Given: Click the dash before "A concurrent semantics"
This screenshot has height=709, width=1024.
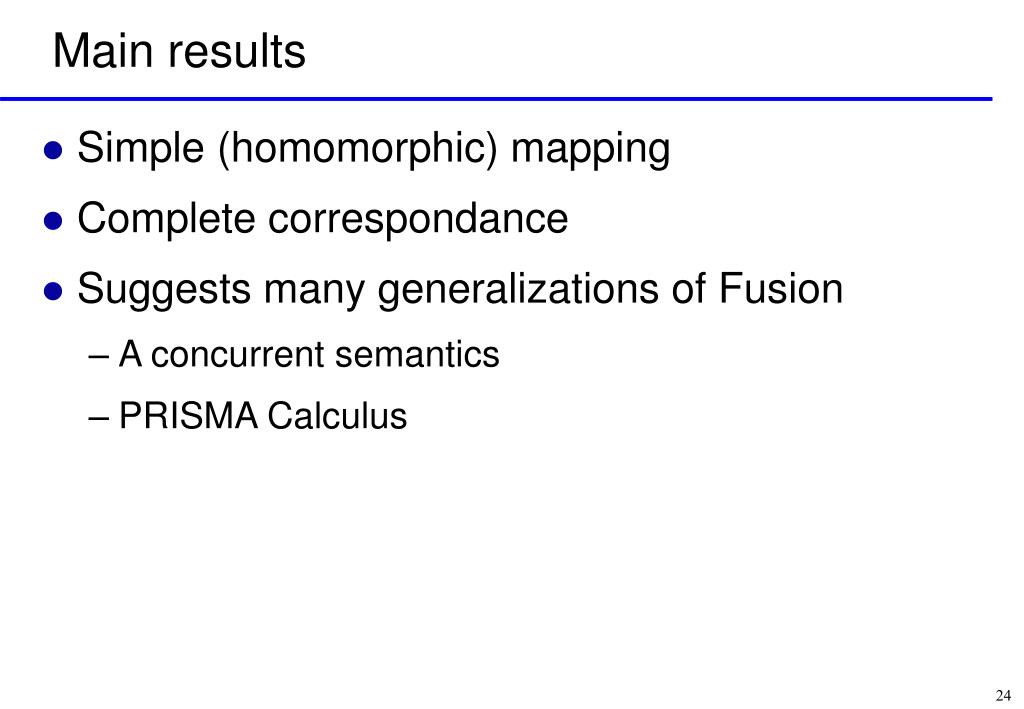Looking at the screenshot, I should tap(97, 358).
